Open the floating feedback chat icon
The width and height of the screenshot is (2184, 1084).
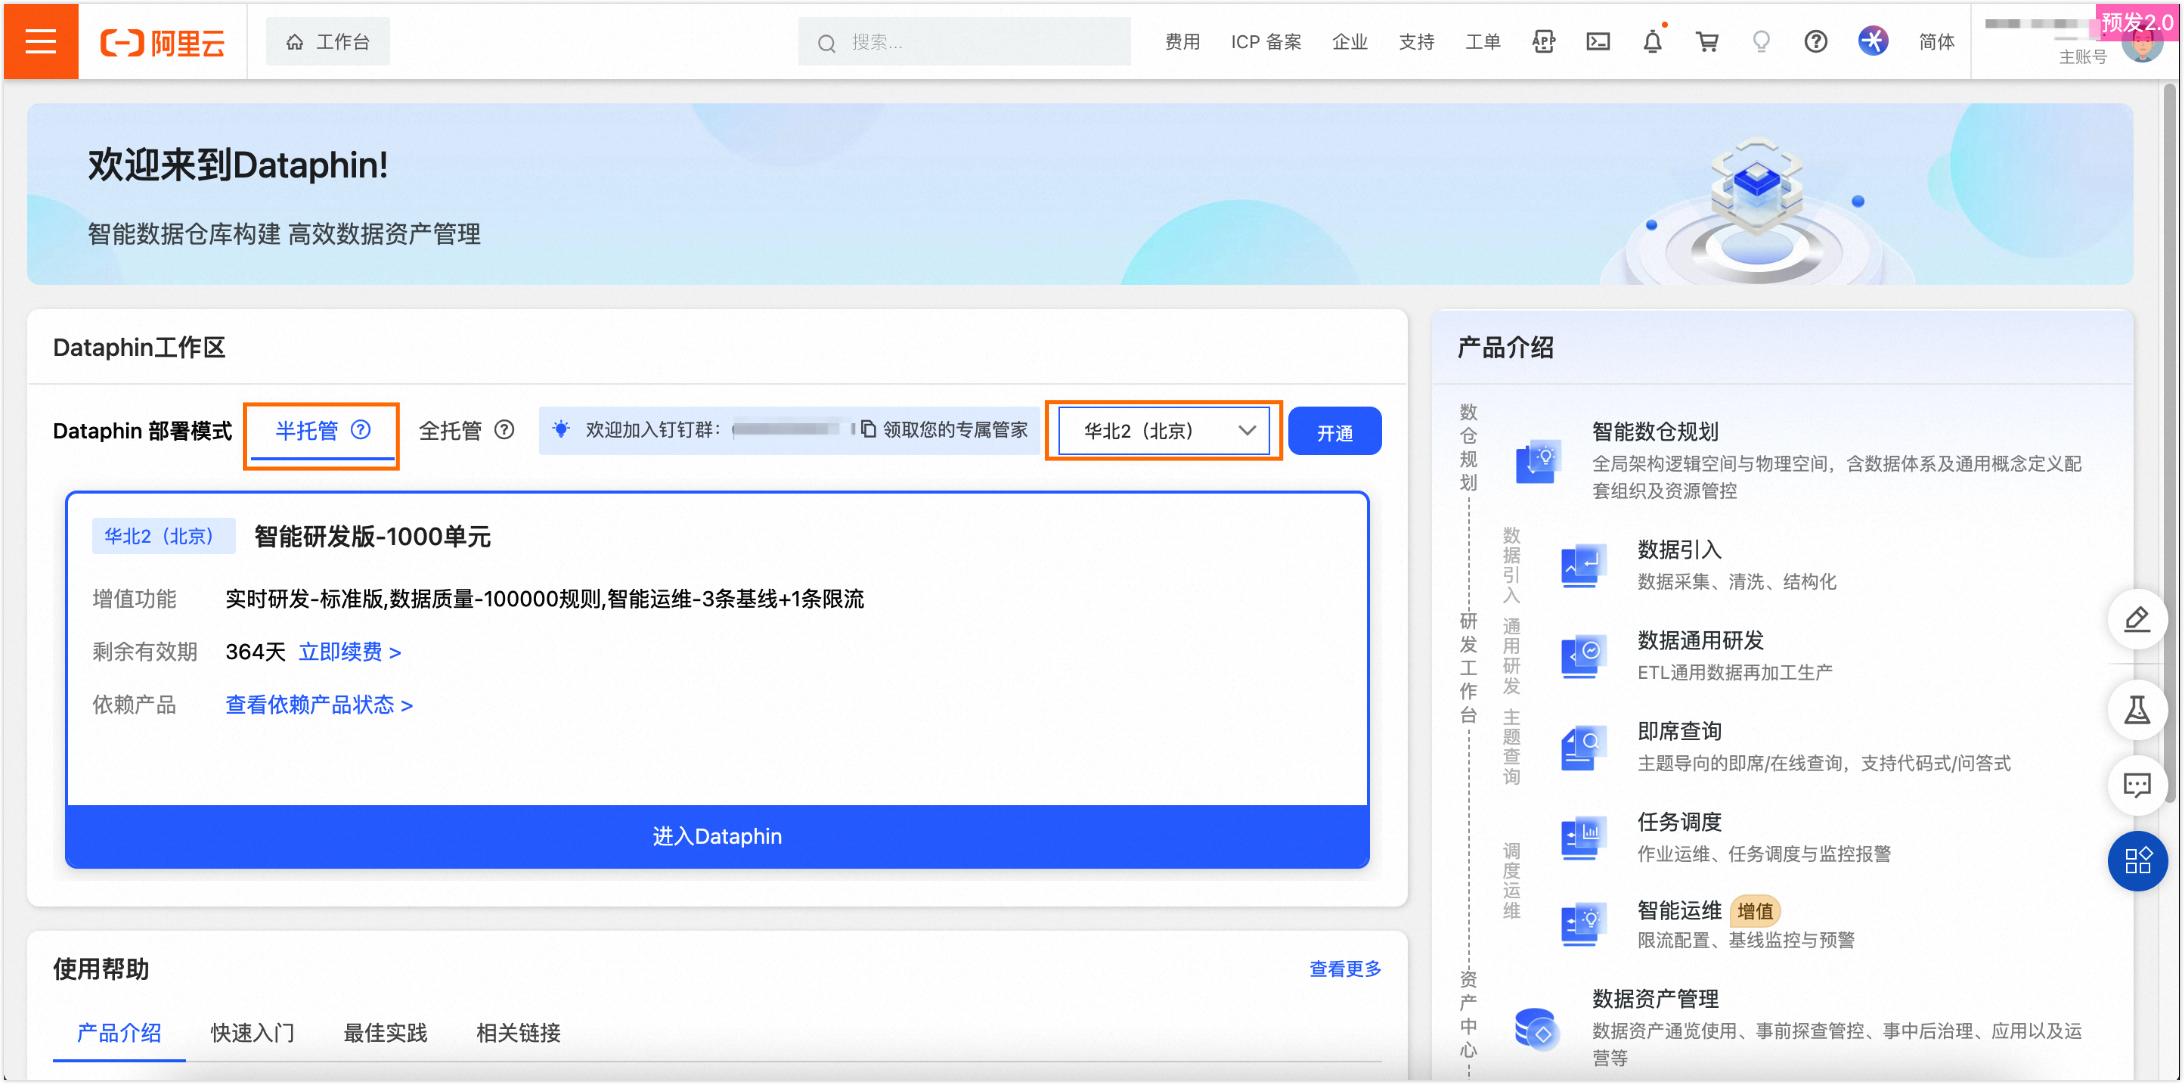click(2137, 786)
